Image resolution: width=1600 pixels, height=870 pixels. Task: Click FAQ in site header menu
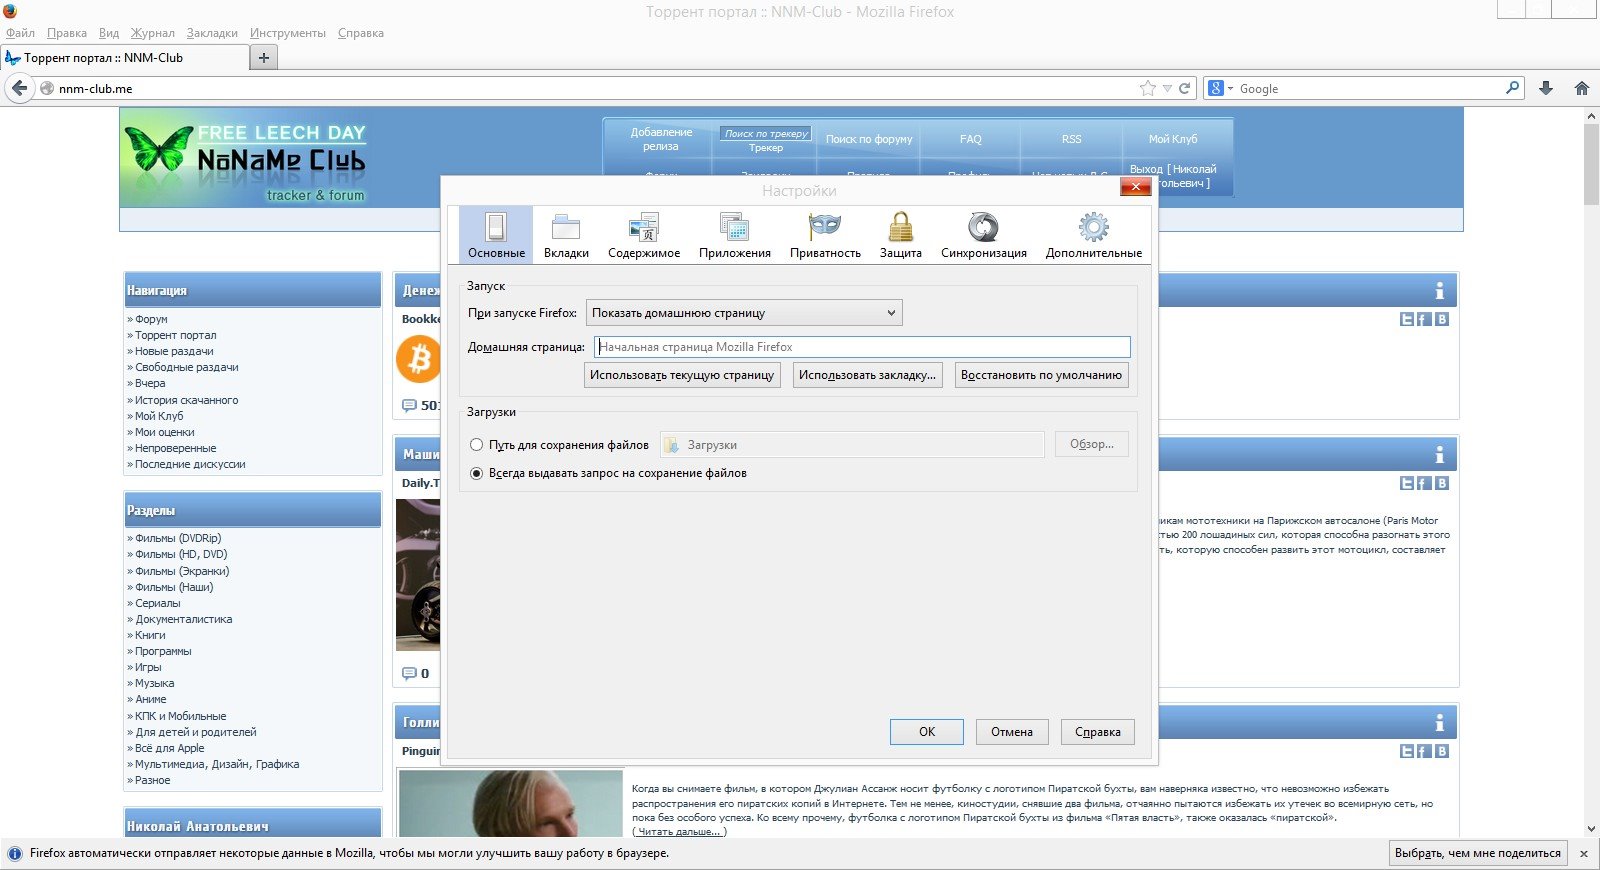tap(971, 139)
